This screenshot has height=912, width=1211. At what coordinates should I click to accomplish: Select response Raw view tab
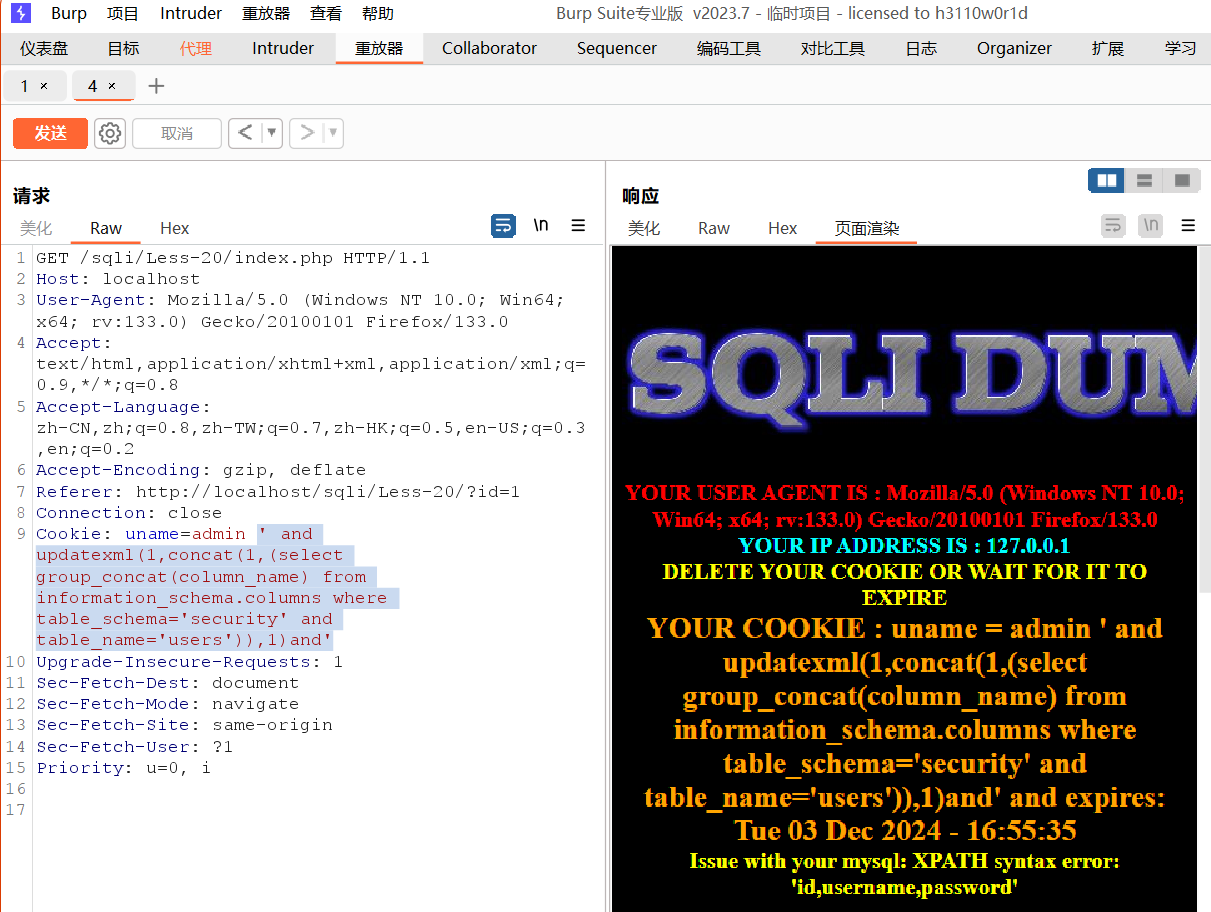click(x=714, y=228)
